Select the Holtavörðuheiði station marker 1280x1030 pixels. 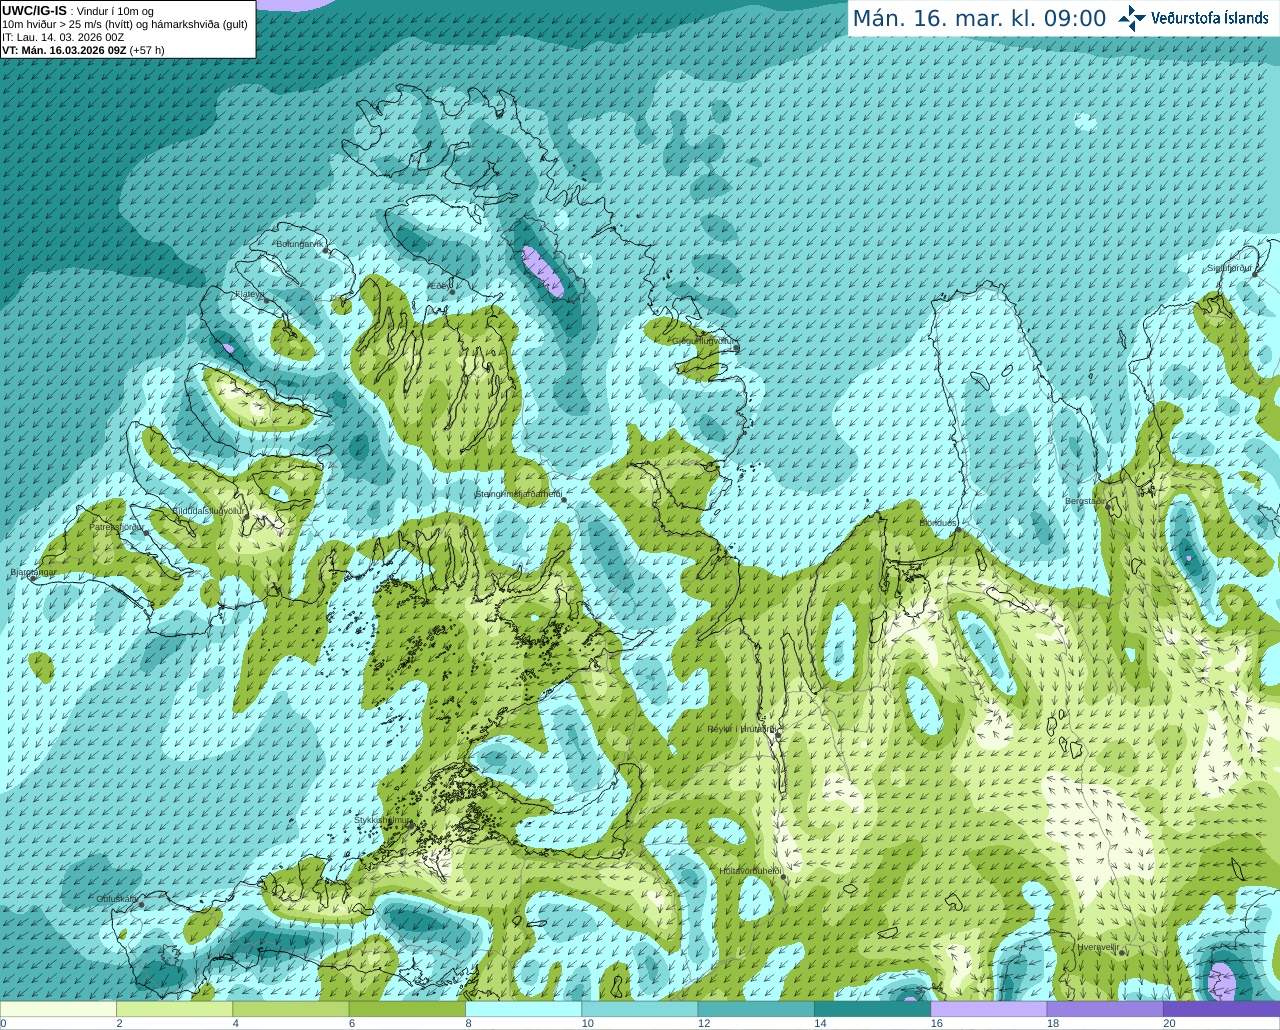(783, 877)
